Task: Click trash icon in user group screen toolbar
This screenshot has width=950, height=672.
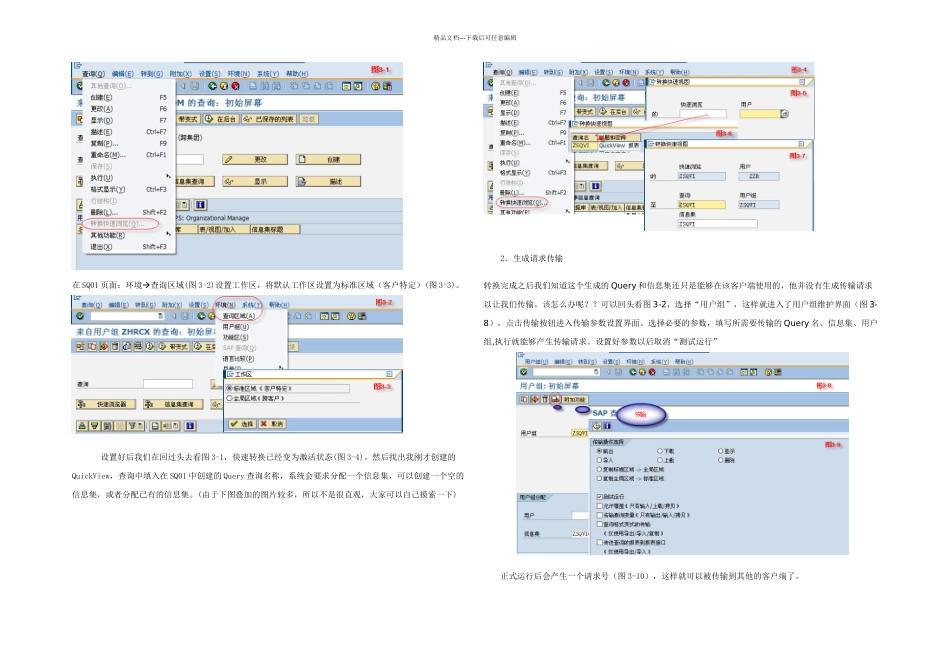Action: pos(545,399)
